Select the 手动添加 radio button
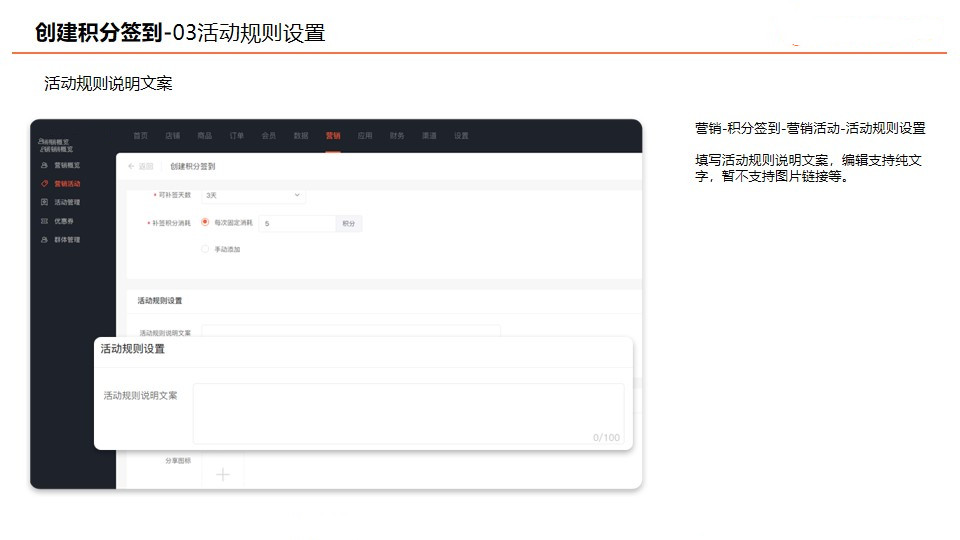This screenshot has height=540, width=960. 205,249
